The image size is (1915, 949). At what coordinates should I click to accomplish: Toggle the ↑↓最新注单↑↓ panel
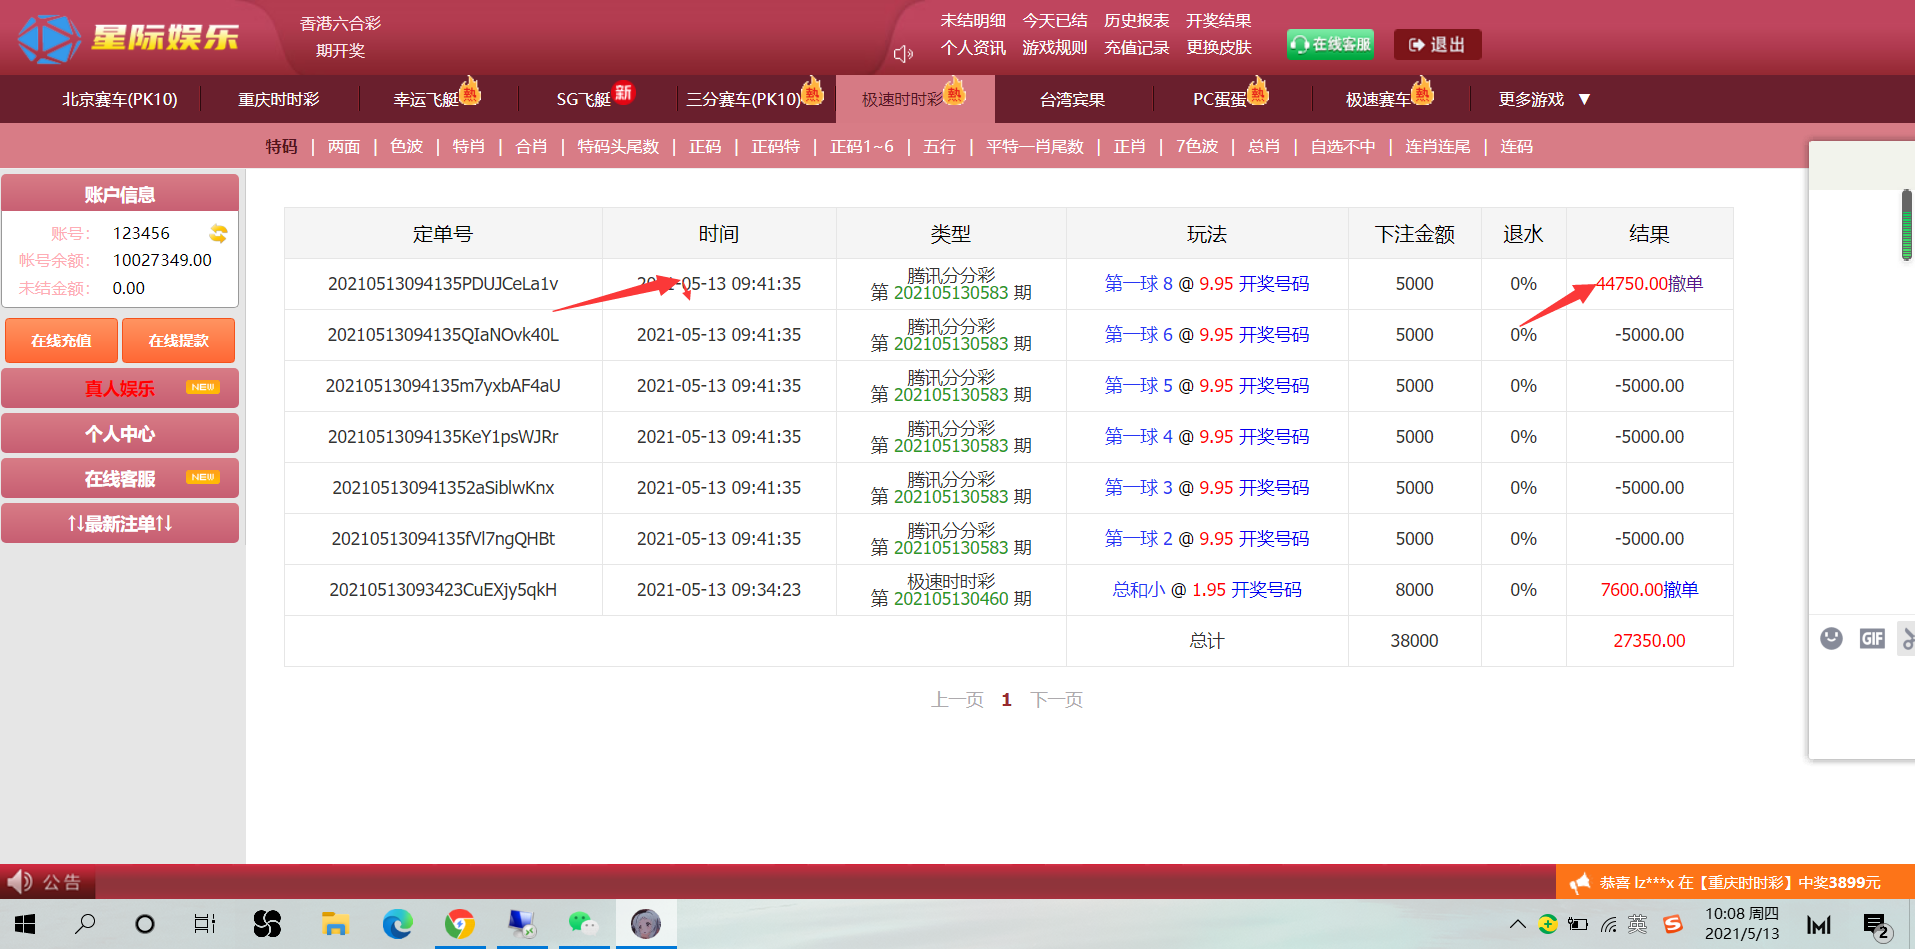120,523
